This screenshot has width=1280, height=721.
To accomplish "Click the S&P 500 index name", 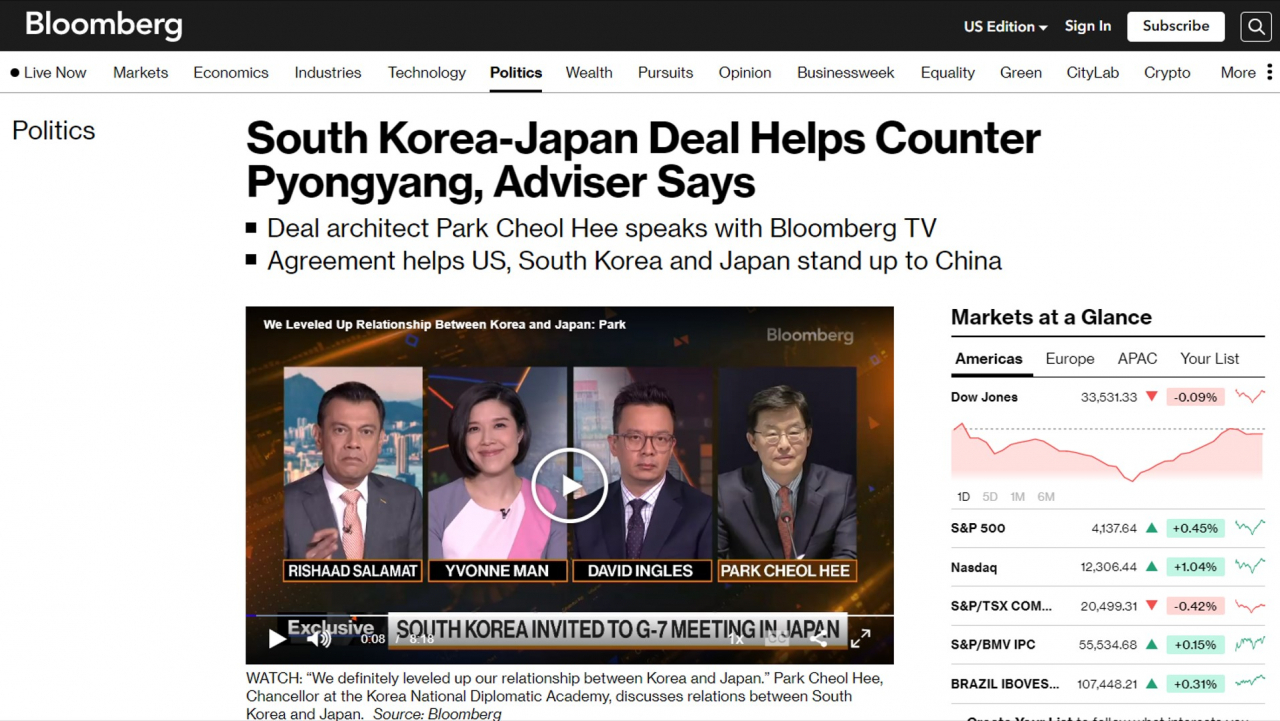I will pyautogui.click(x=978, y=528).
